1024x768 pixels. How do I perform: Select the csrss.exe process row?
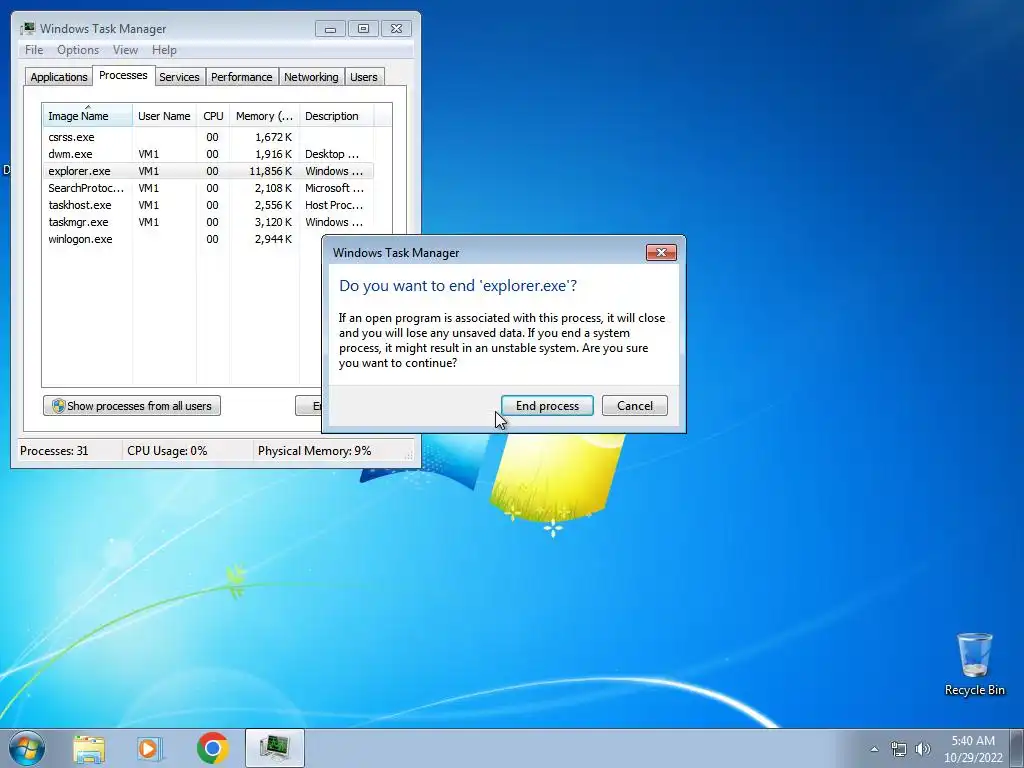click(208, 137)
